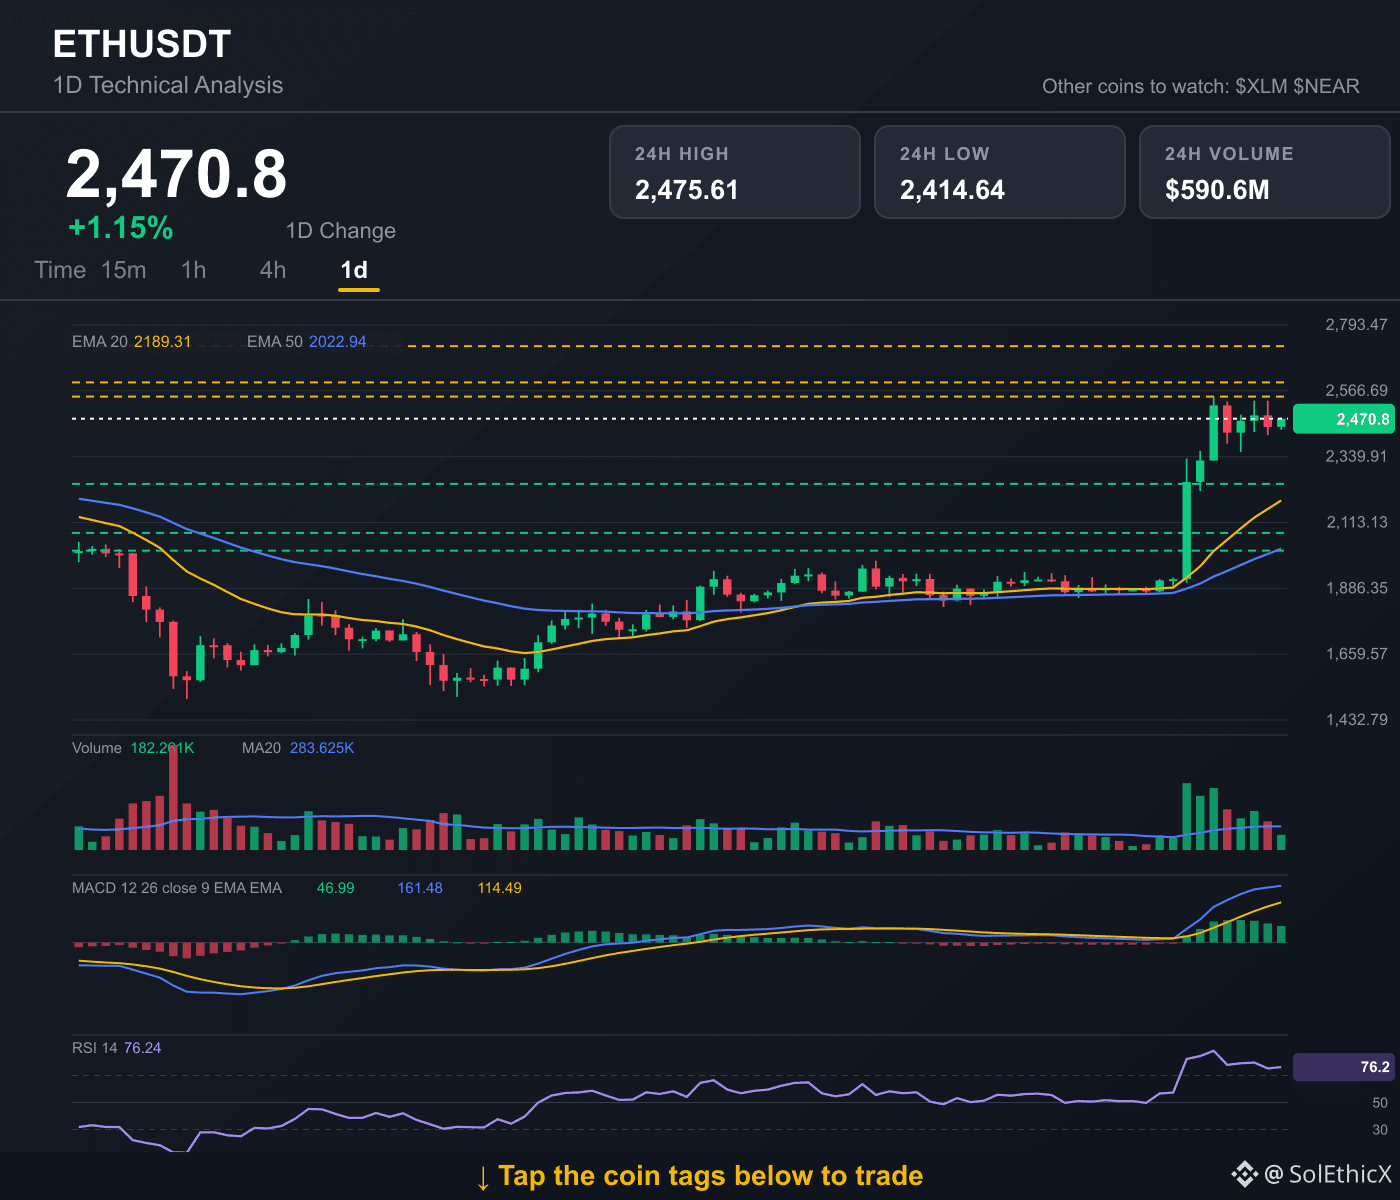
Task: Click the Volume value 182.261K
Action: [163, 748]
